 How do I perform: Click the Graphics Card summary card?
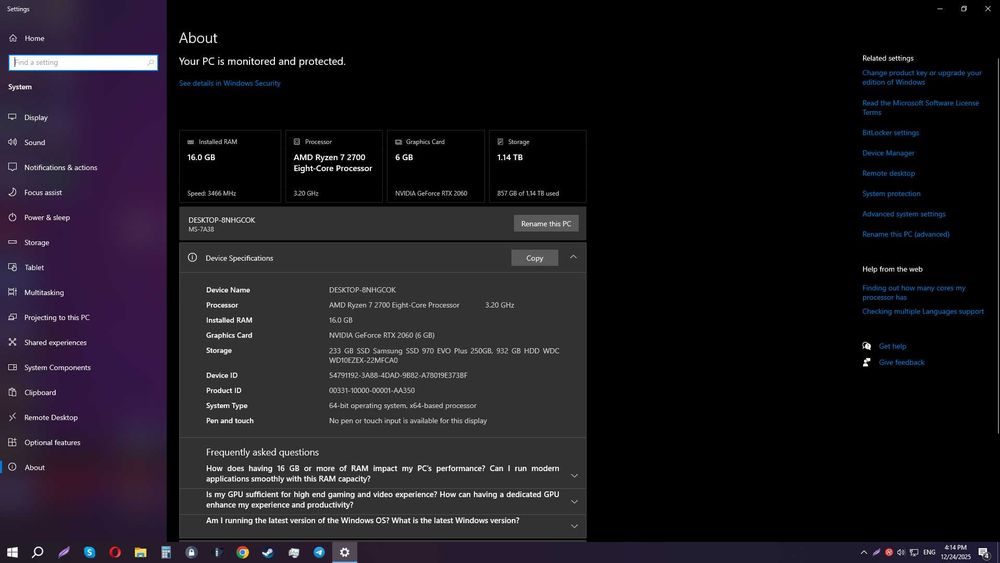click(436, 166)
